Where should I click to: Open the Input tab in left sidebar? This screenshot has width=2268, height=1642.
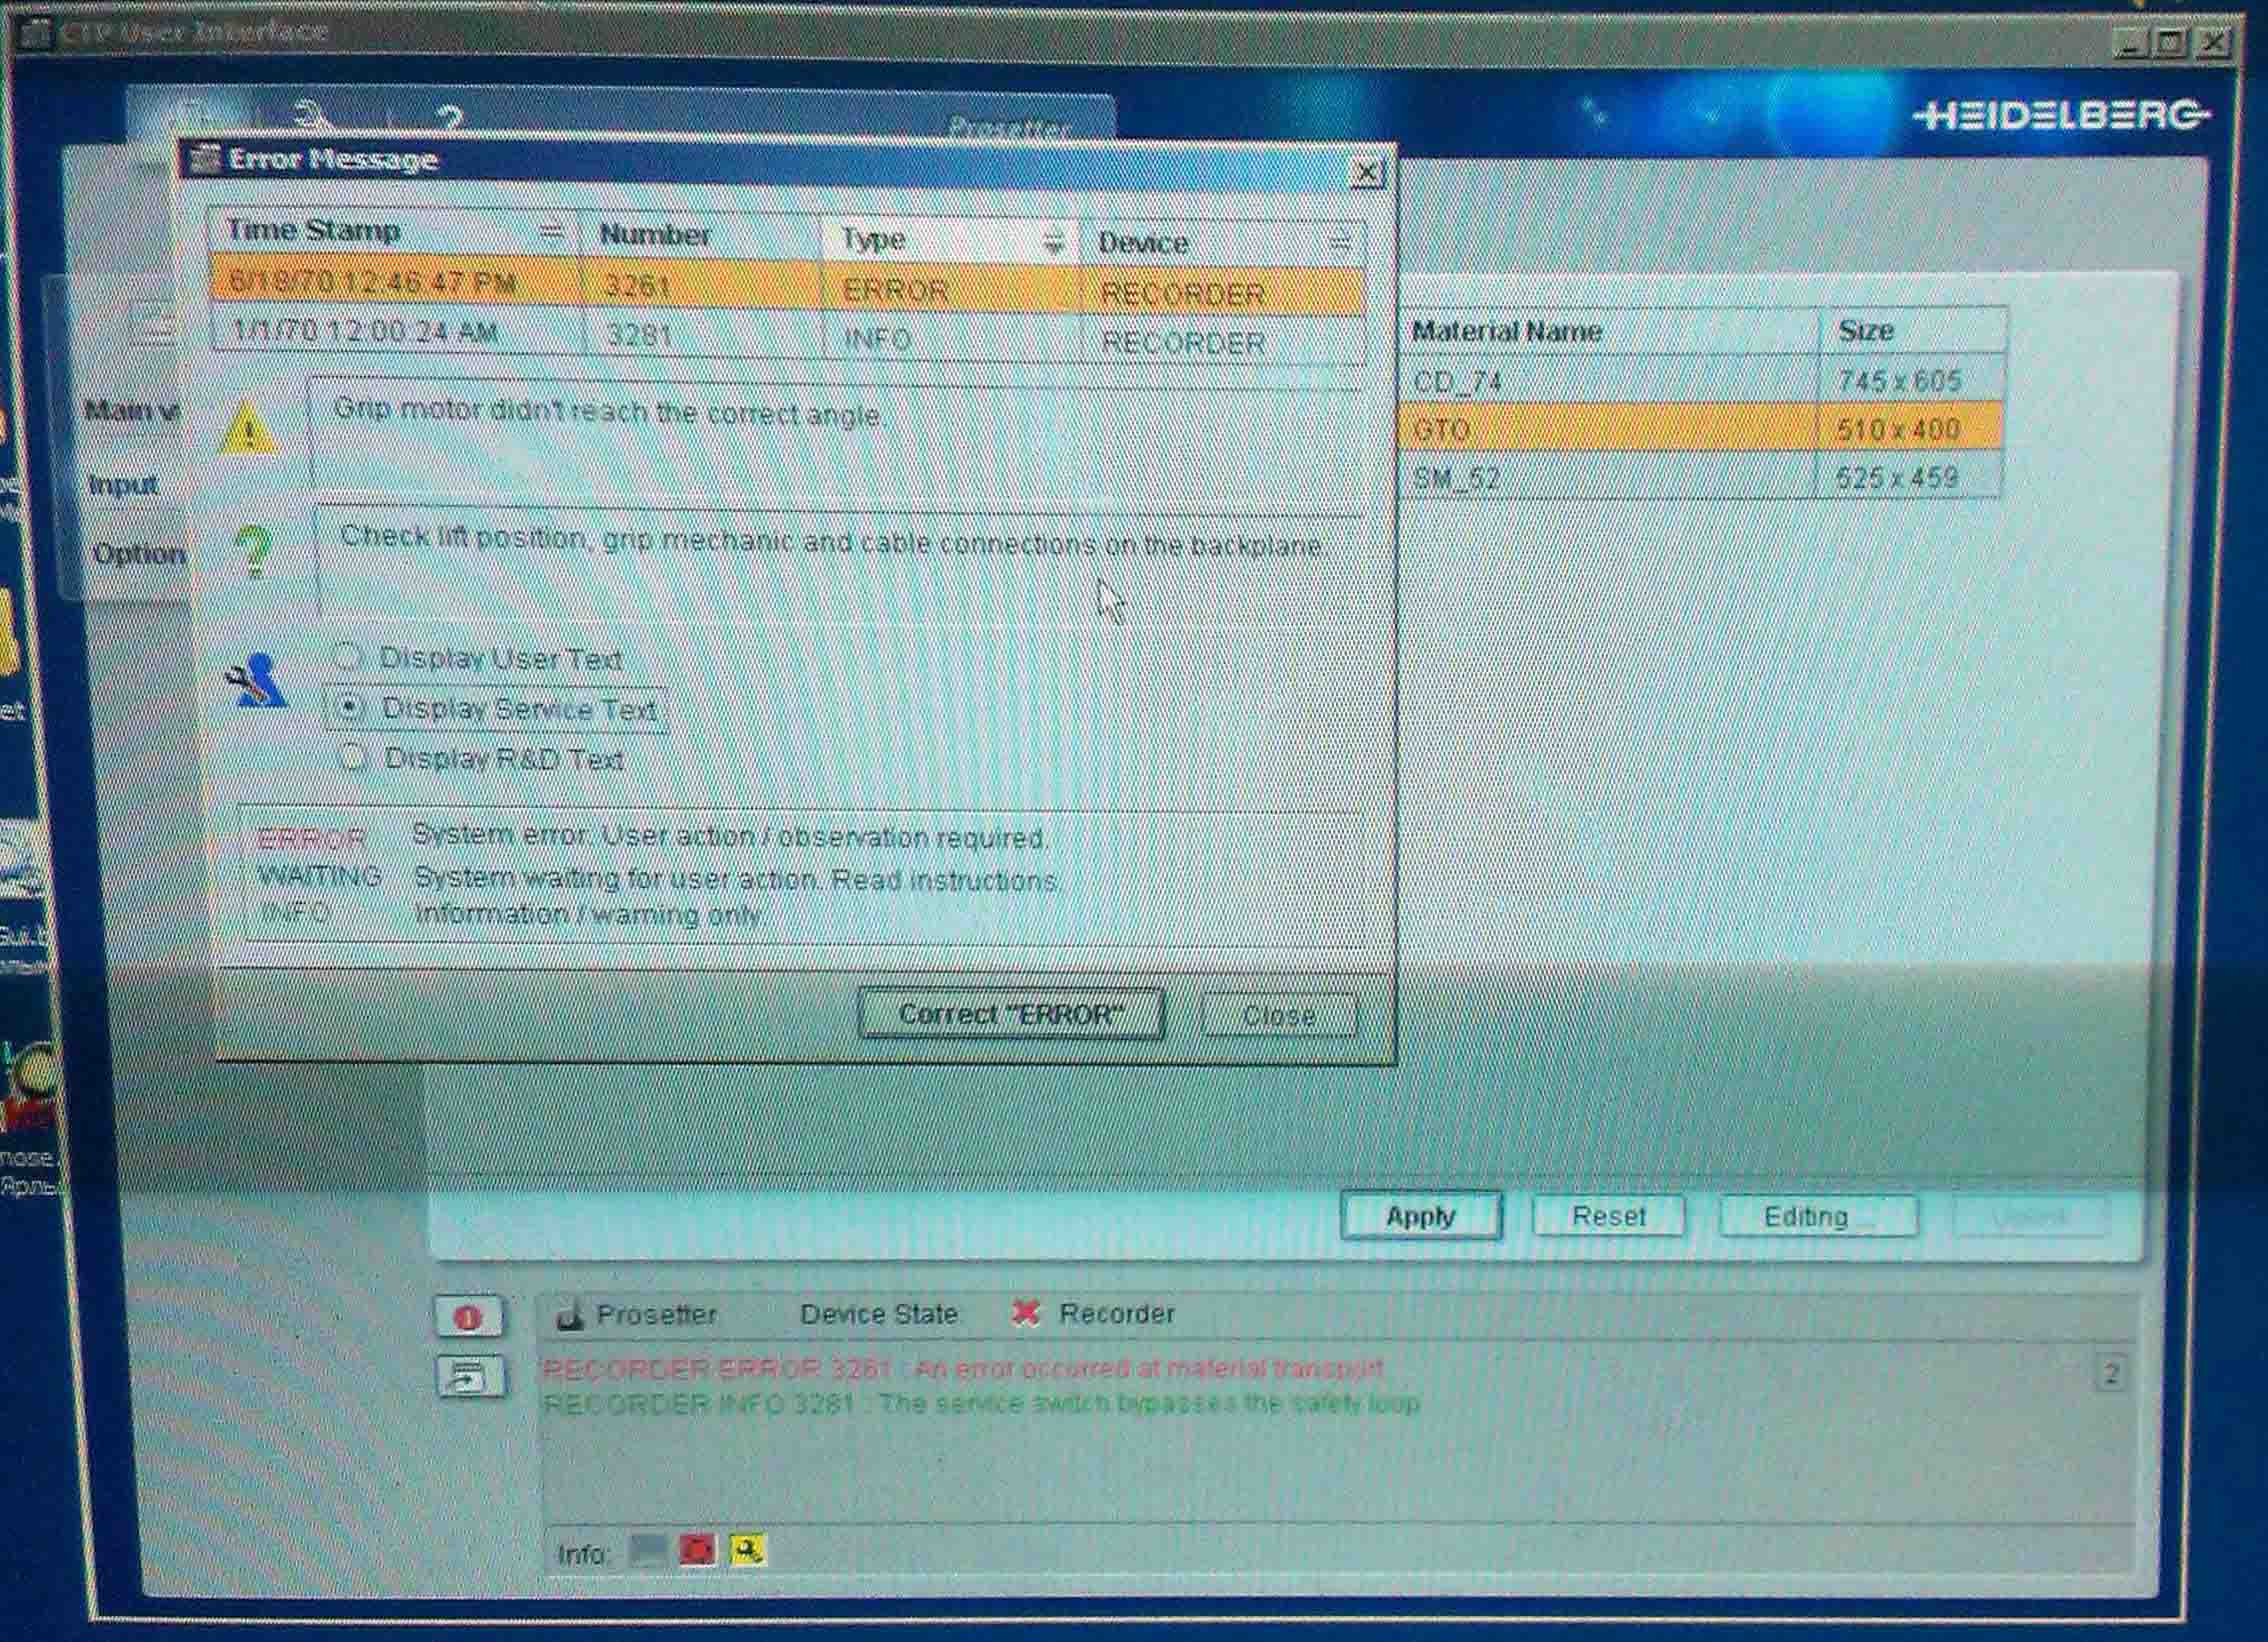tap(123, 485)
